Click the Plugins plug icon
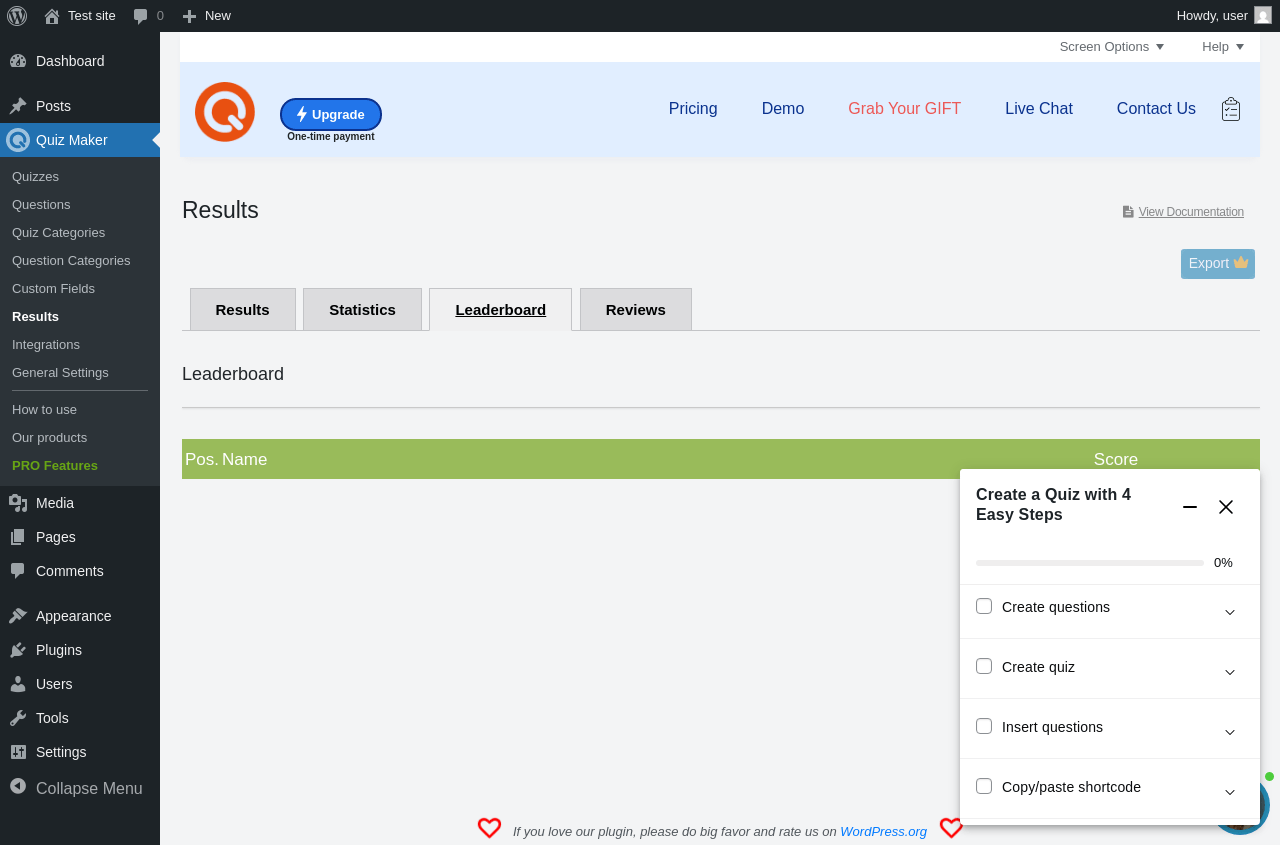Viewport: 1280px width, 845px height. coord(18,650)
